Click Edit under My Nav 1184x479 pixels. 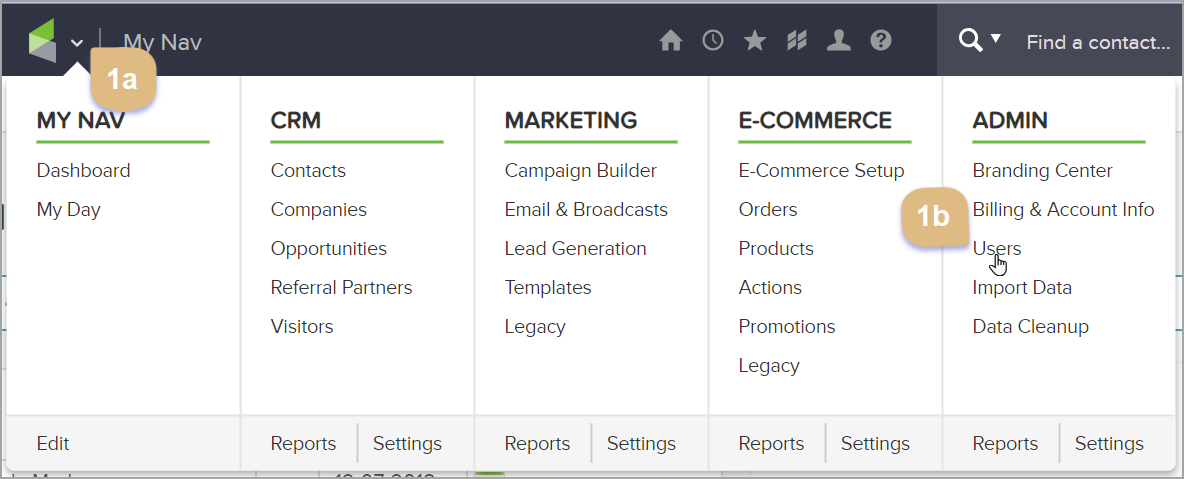pyautogui.click(x=53, y=443)
